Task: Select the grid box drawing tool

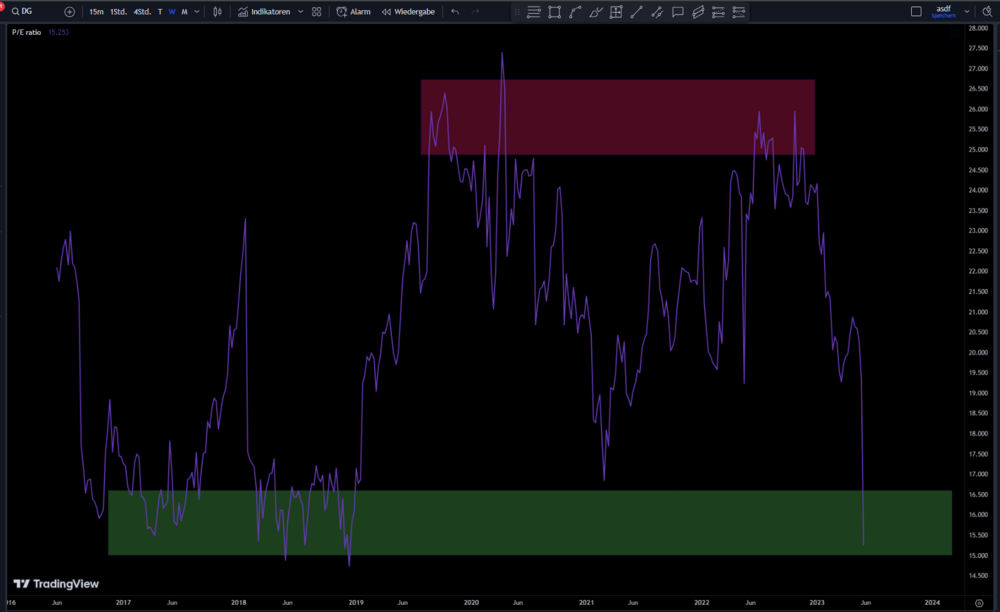Action: tap(616, 11)
